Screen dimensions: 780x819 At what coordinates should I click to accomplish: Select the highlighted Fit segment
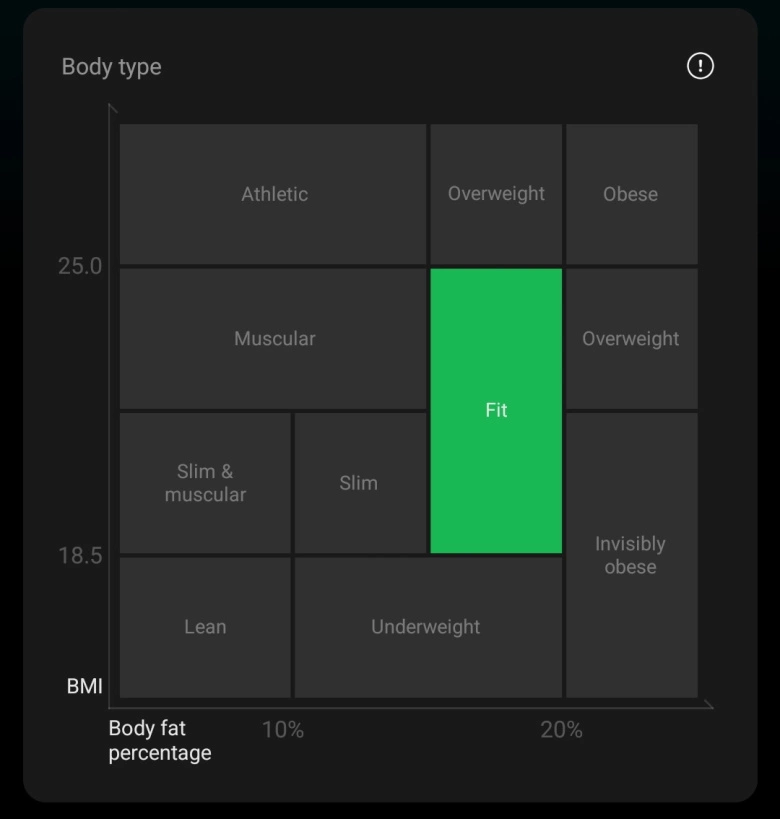pyautogui.click(x=496, y=410)
